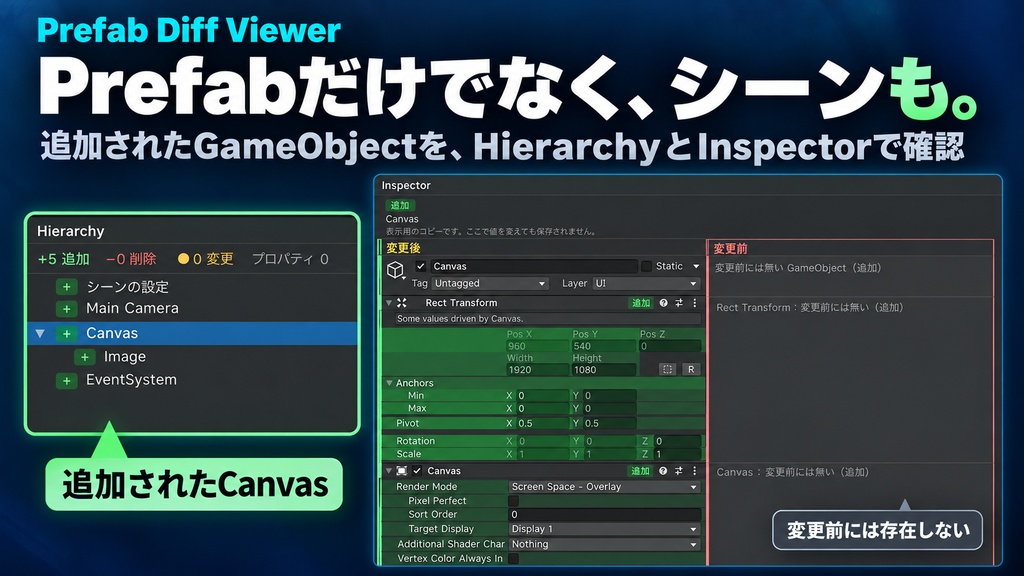Image resolution: width=1024 pixels, height=576 pixels.
Task: Click Scale Z field
Action: [677, 454]
